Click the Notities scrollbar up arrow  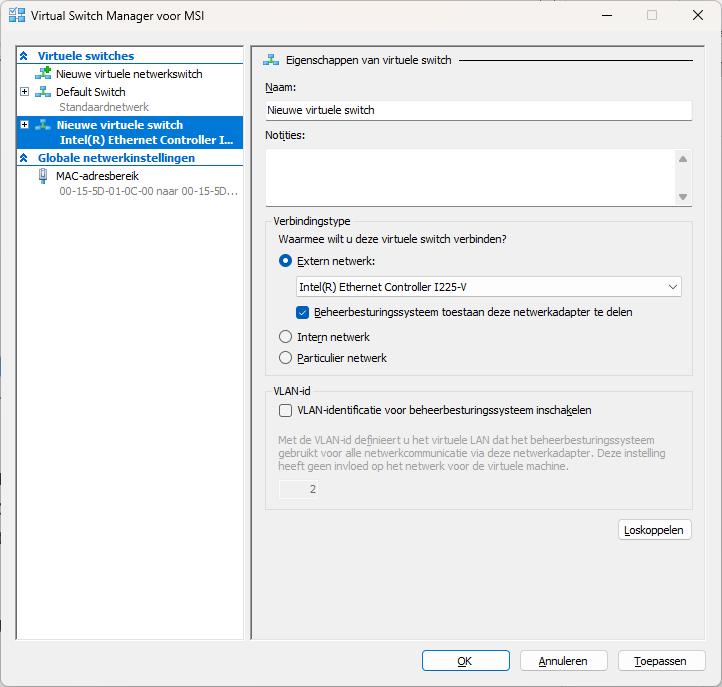coord(683,159)
